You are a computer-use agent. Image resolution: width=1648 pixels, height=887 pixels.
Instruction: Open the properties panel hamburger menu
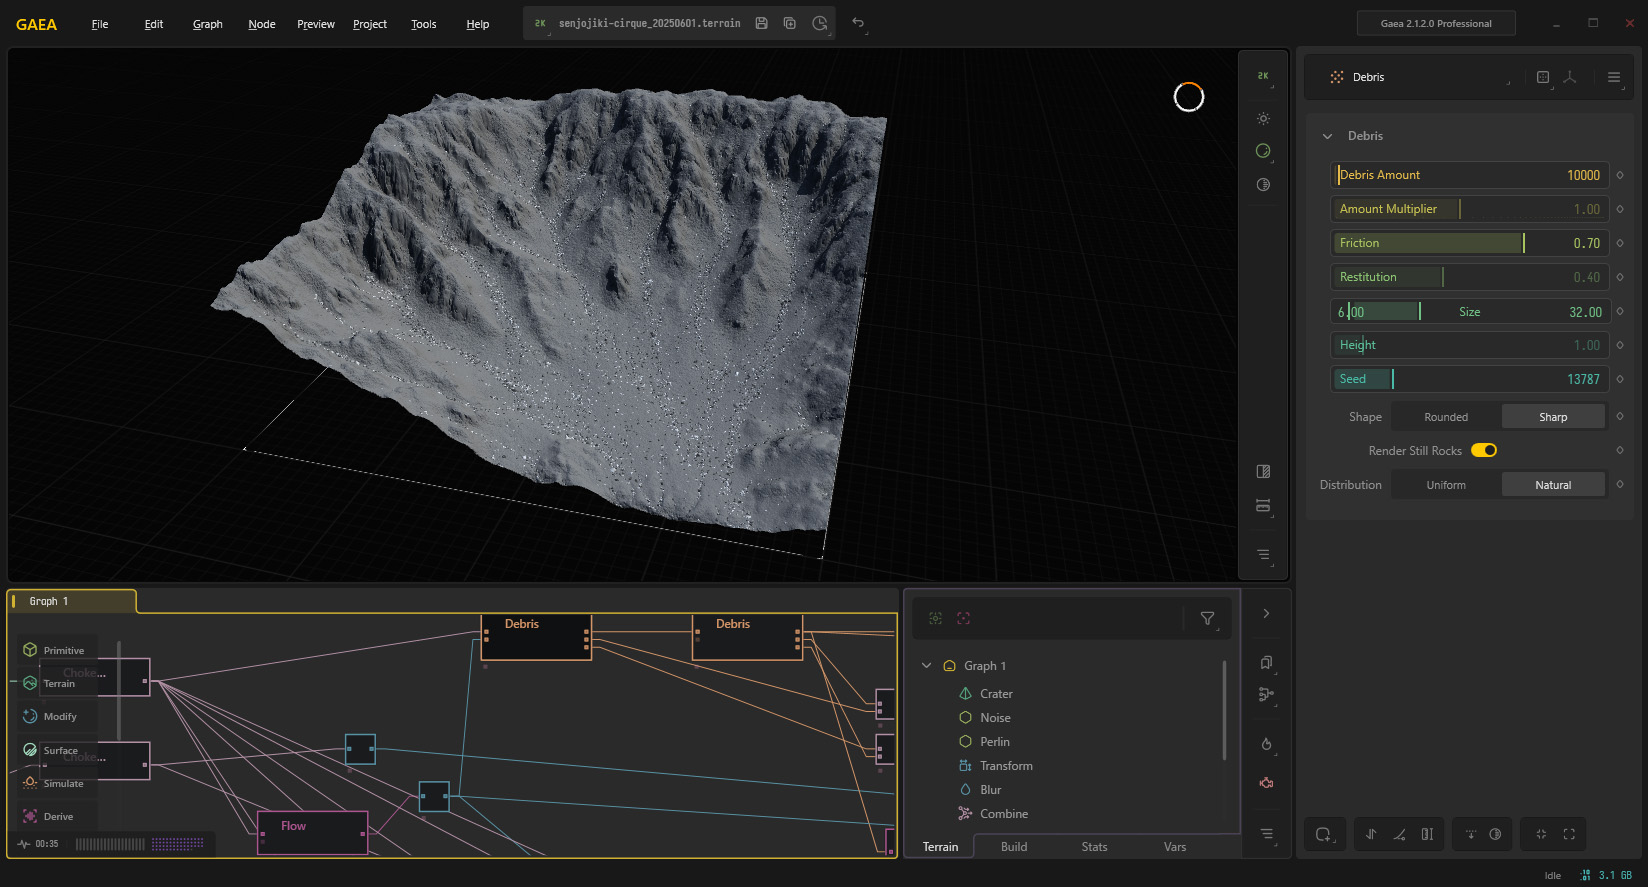pyautogui.click(x=1614, y=77)
